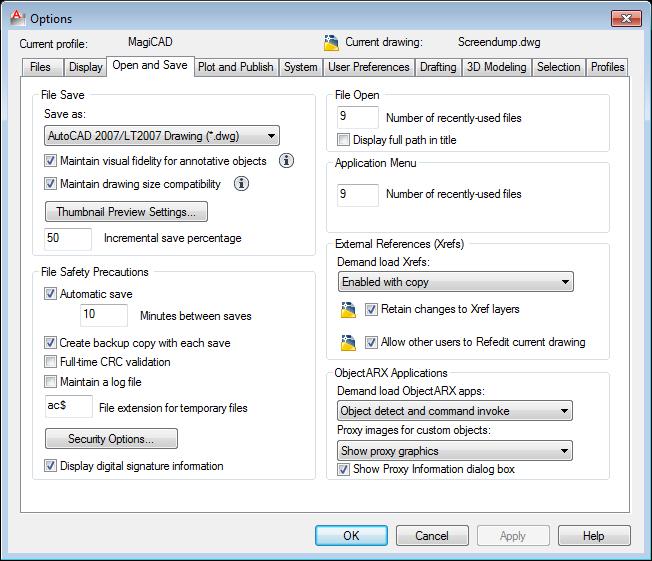Go to the System tab

tap(300, 67)
